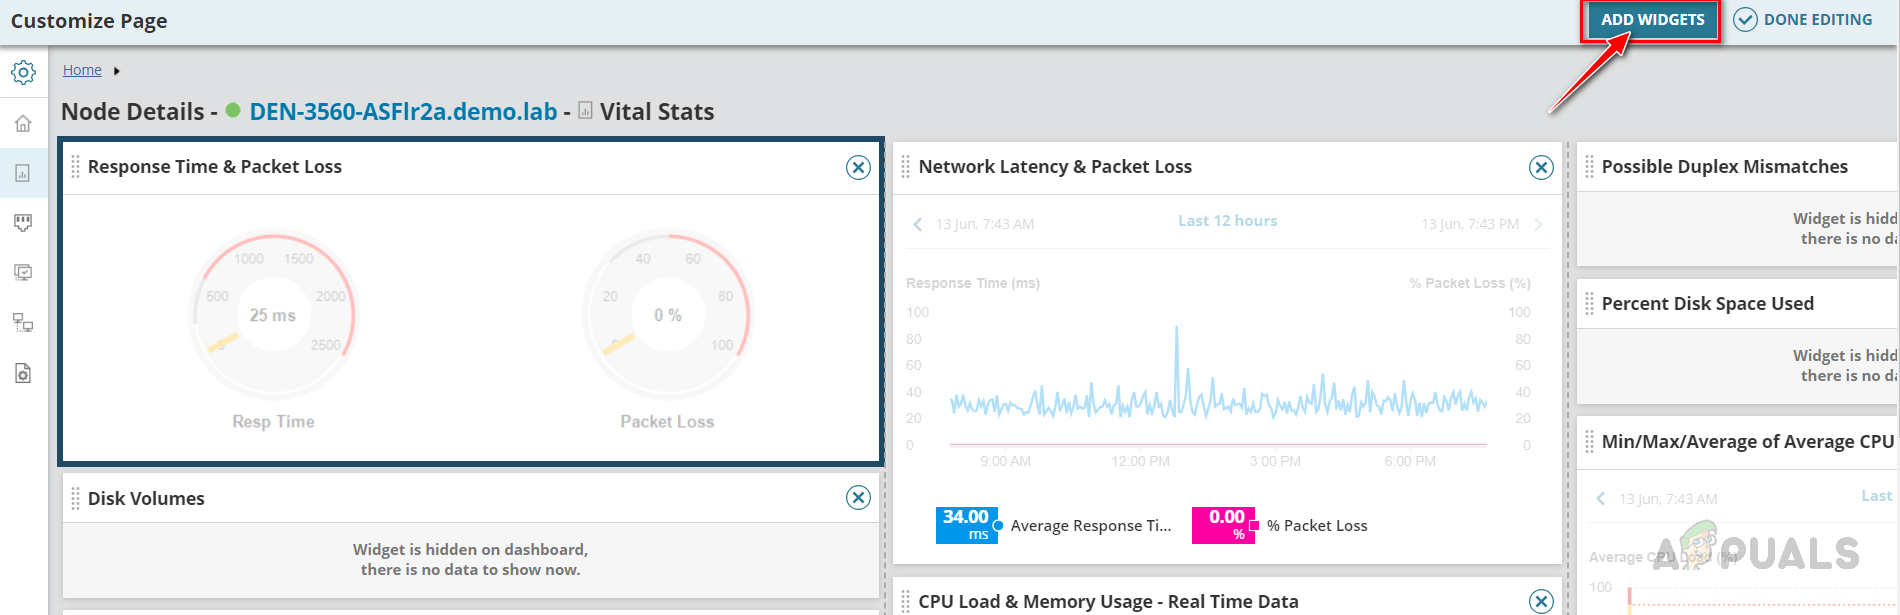The image size is (1900, 615).
Task: Remove the CPU Load & Memory Usage widget
Action: [1541, 601]
